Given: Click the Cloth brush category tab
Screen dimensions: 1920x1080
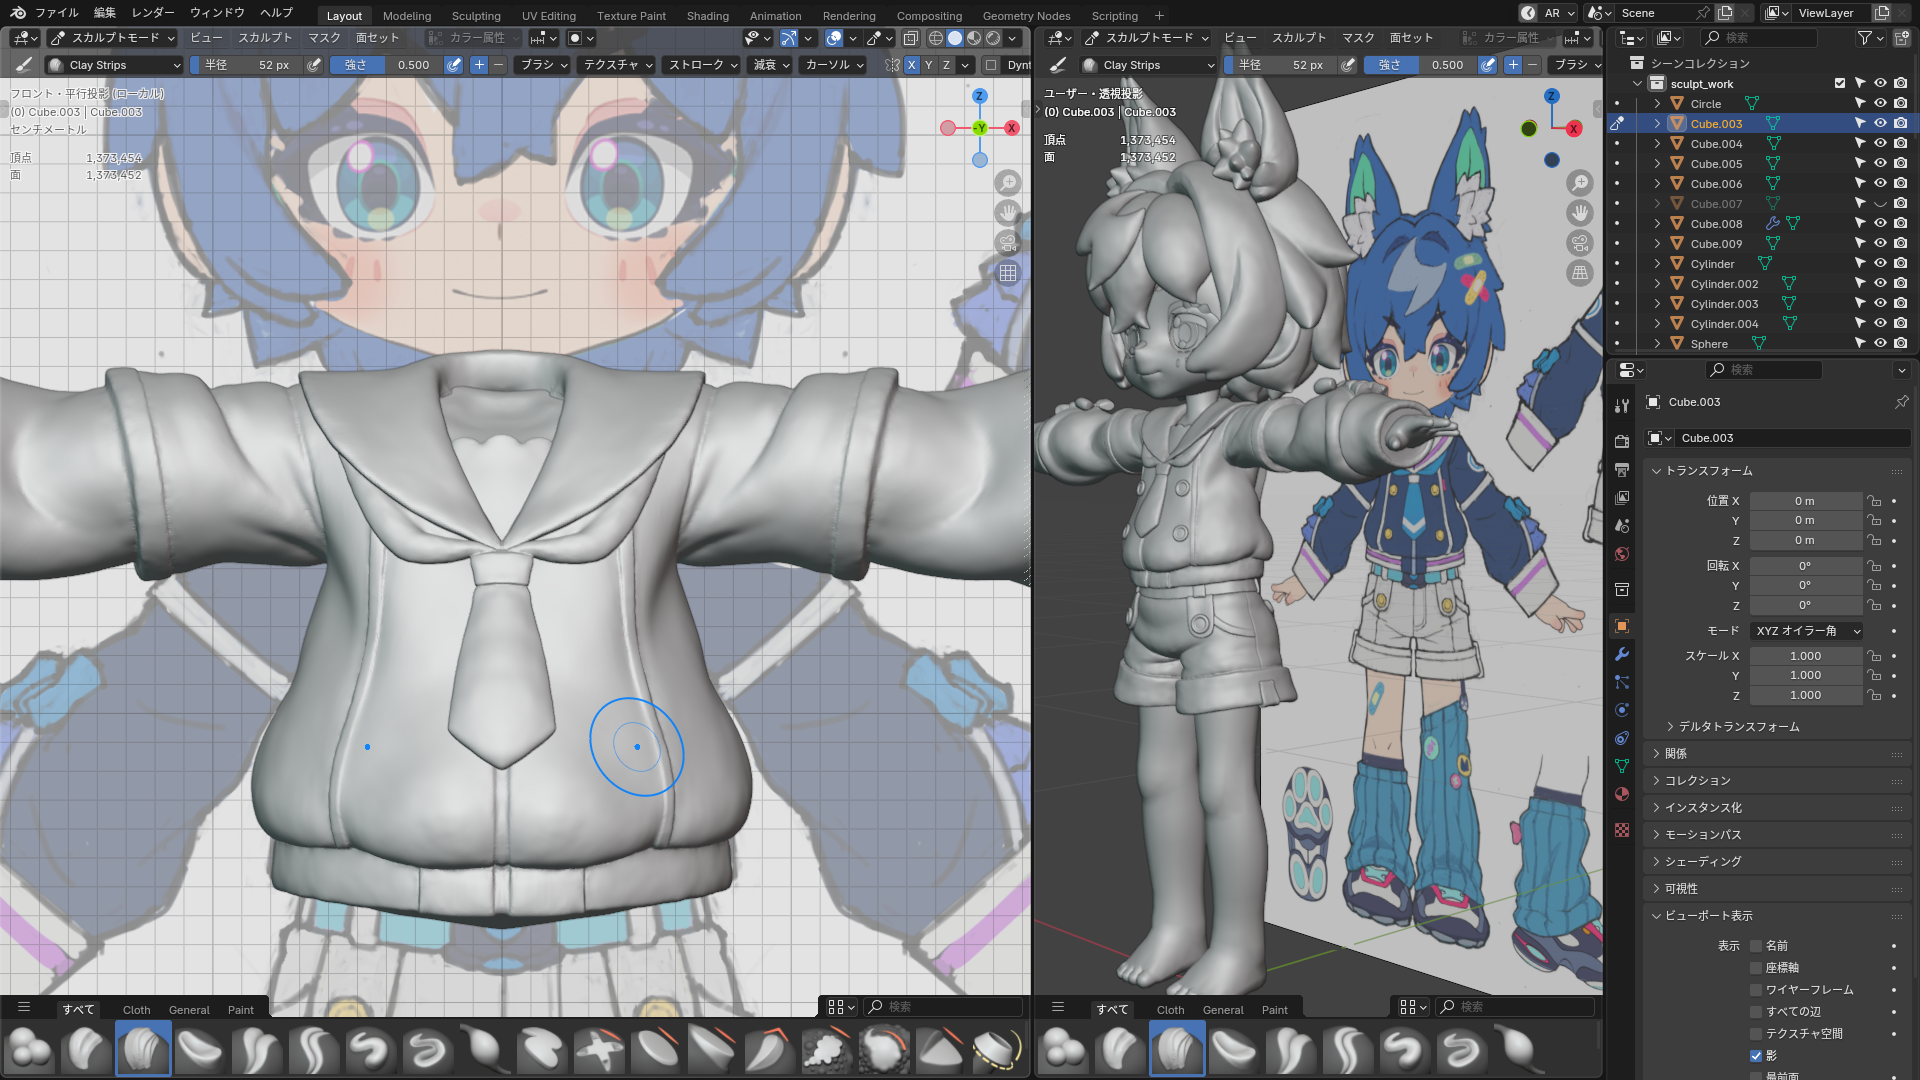Looking at the screenshot, I should (136, 1010).
